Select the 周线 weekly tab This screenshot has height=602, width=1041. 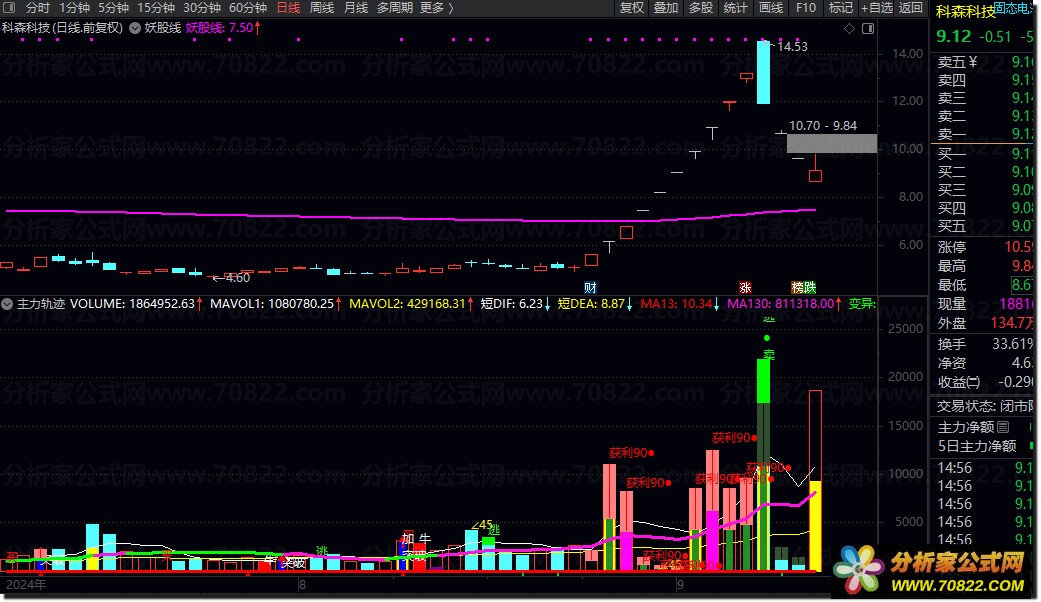coord(322,8)
